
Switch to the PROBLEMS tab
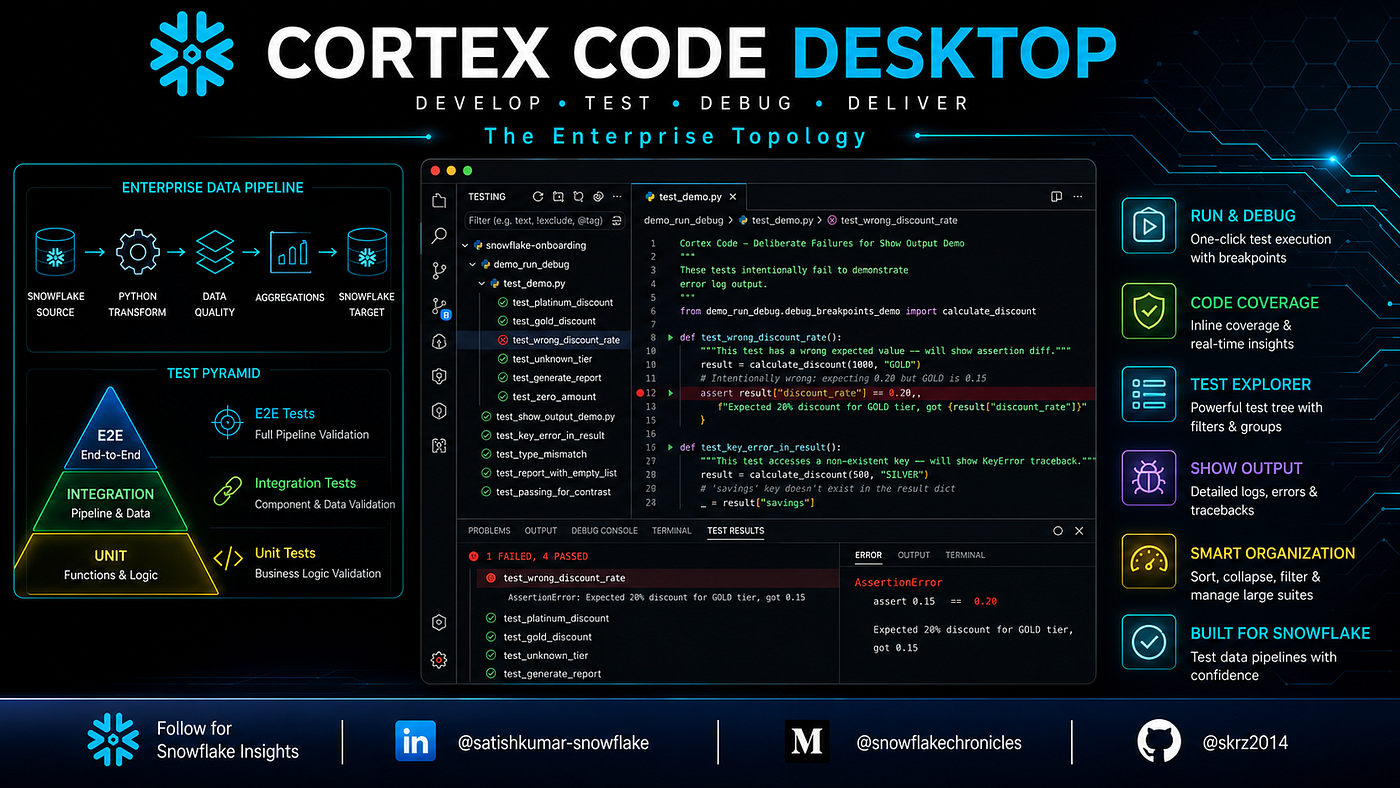(489, 531)
